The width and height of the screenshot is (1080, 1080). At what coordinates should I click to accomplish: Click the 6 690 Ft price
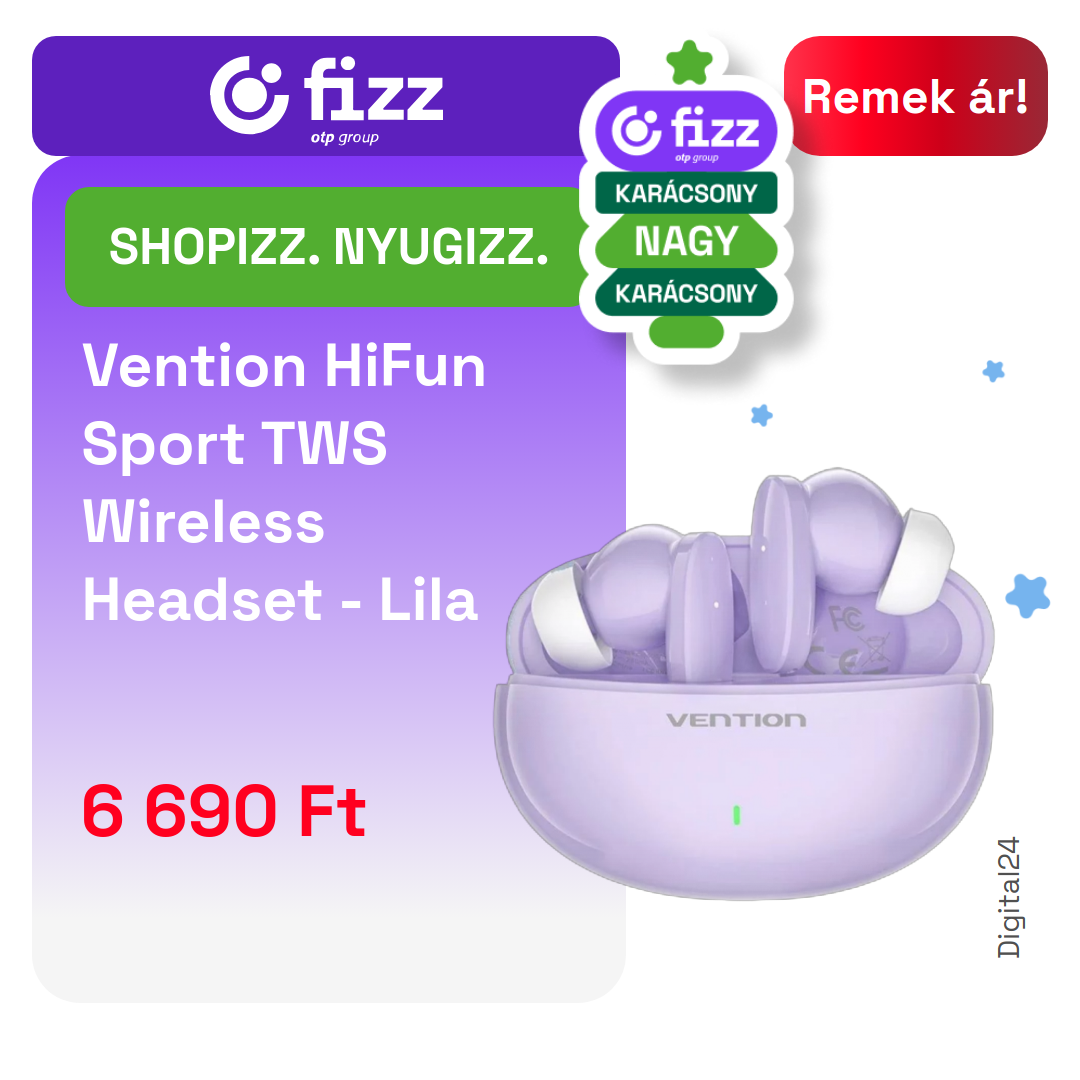224,811
